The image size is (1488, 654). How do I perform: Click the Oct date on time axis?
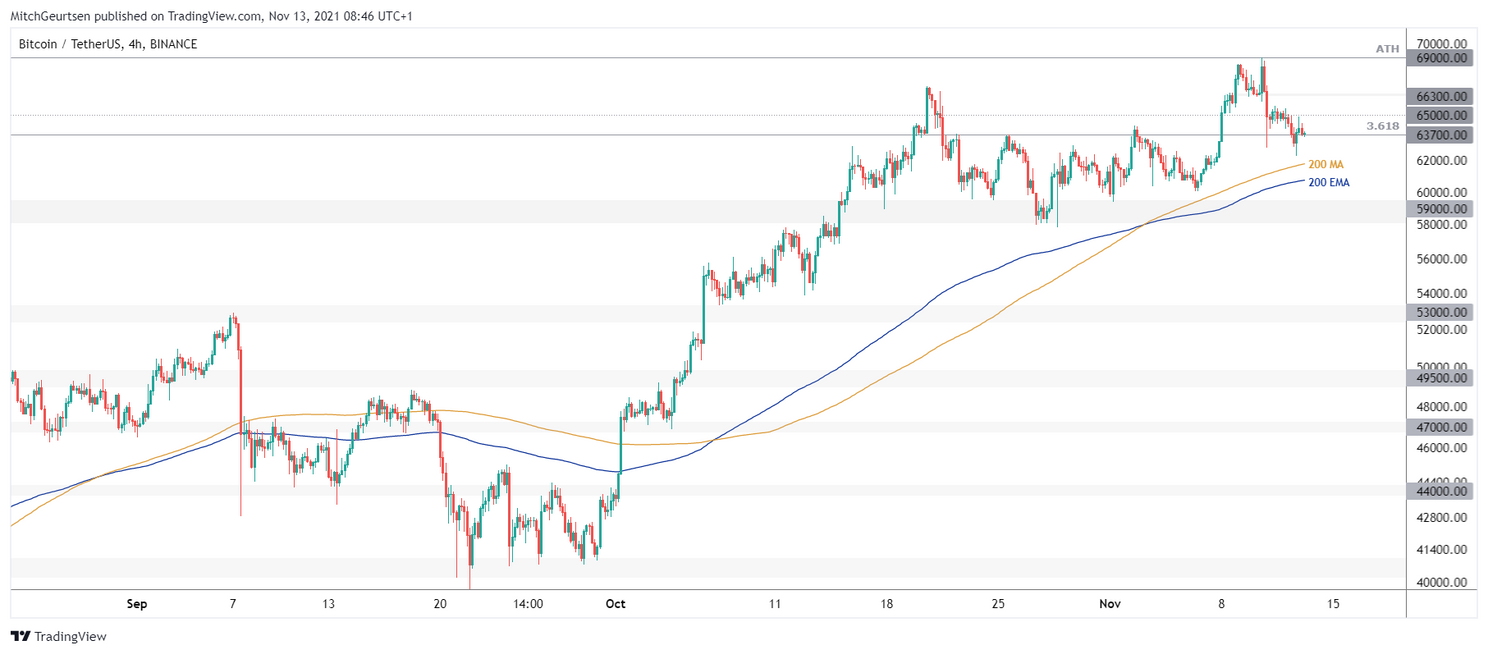coord(616,604)
